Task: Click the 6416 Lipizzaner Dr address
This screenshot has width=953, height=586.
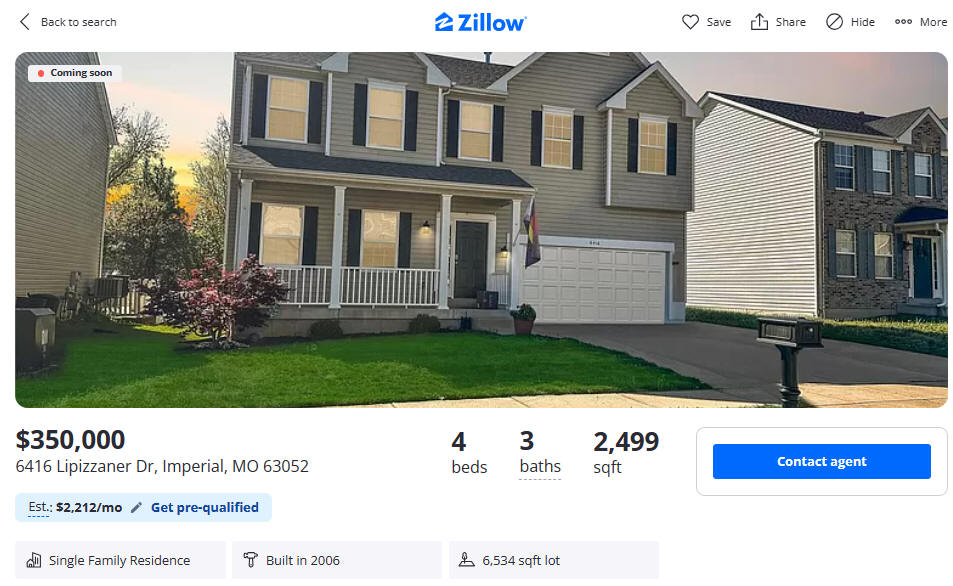Action: coord(162,466)
